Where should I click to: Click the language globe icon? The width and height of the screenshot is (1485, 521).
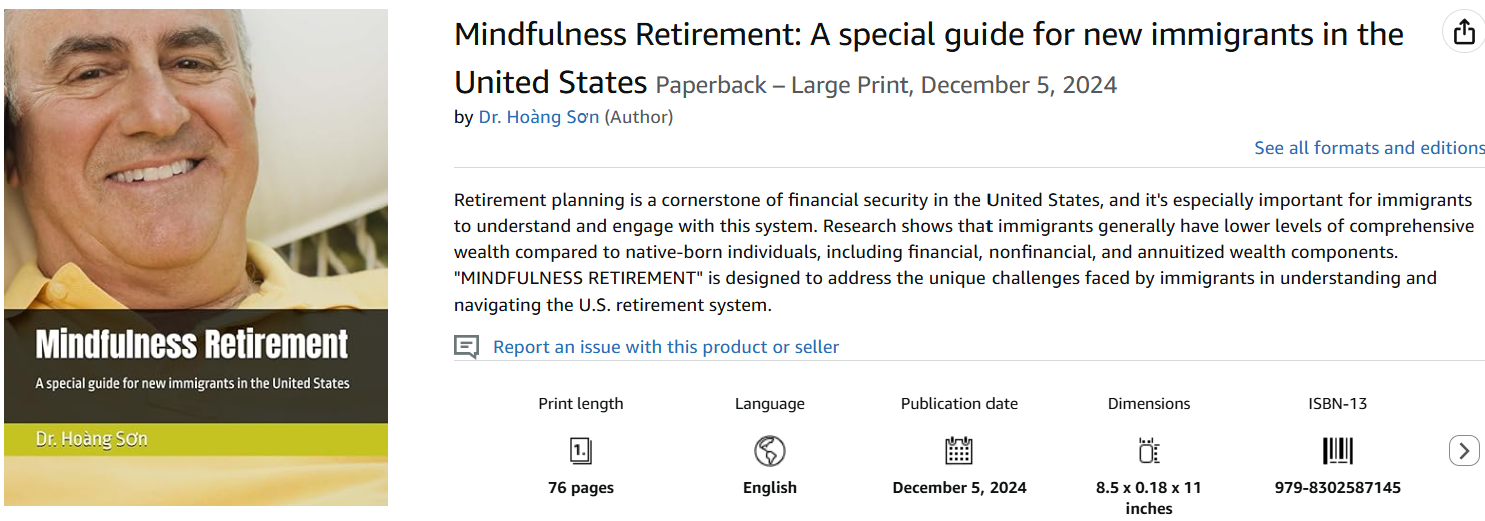pyautogui.click(x=769, y=451)
